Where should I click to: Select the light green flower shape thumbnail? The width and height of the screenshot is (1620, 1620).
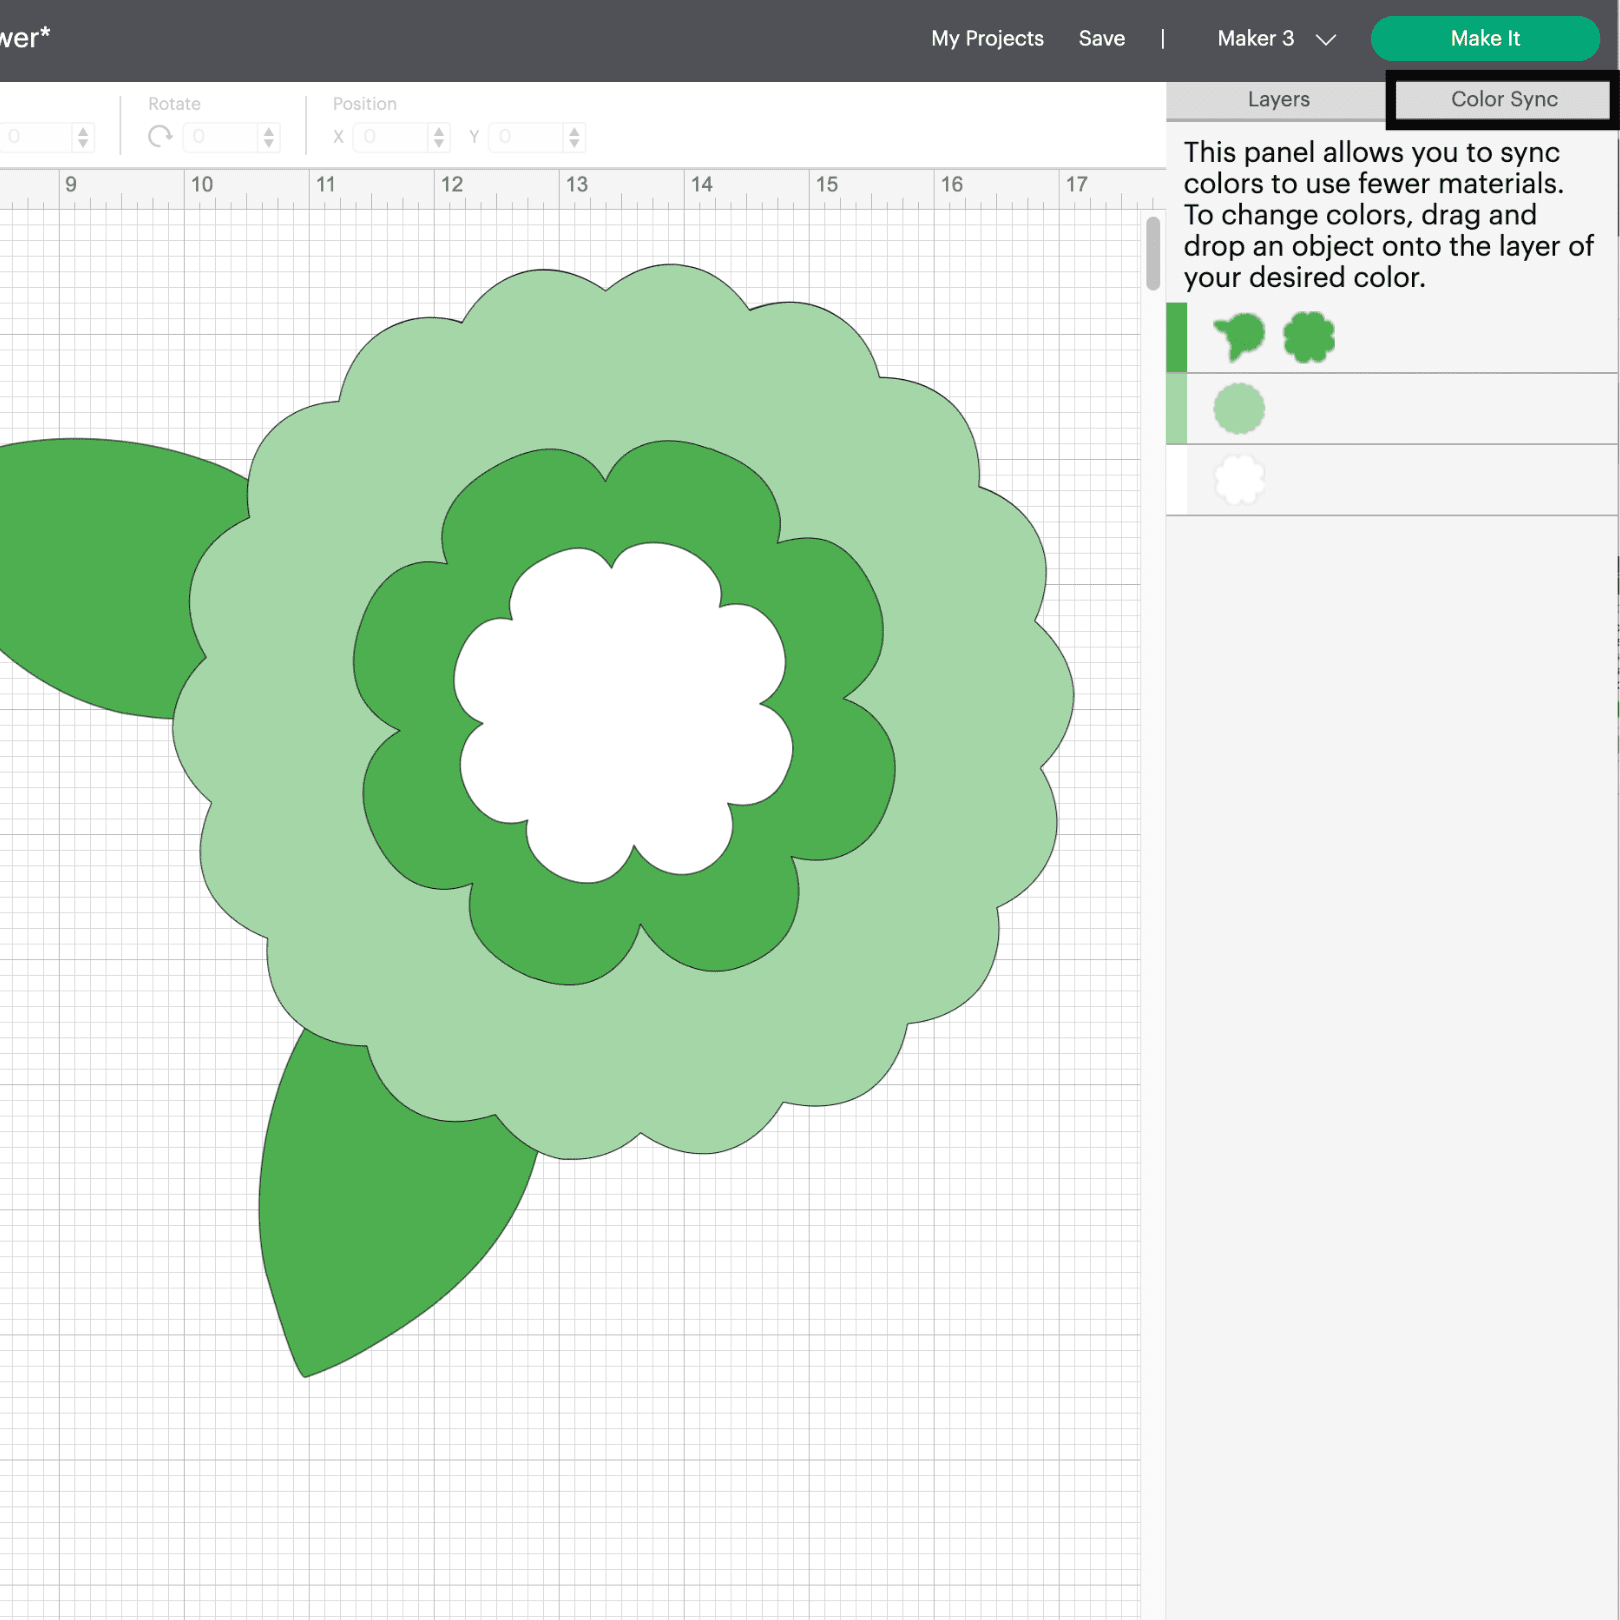click(x=1239, y=408)
